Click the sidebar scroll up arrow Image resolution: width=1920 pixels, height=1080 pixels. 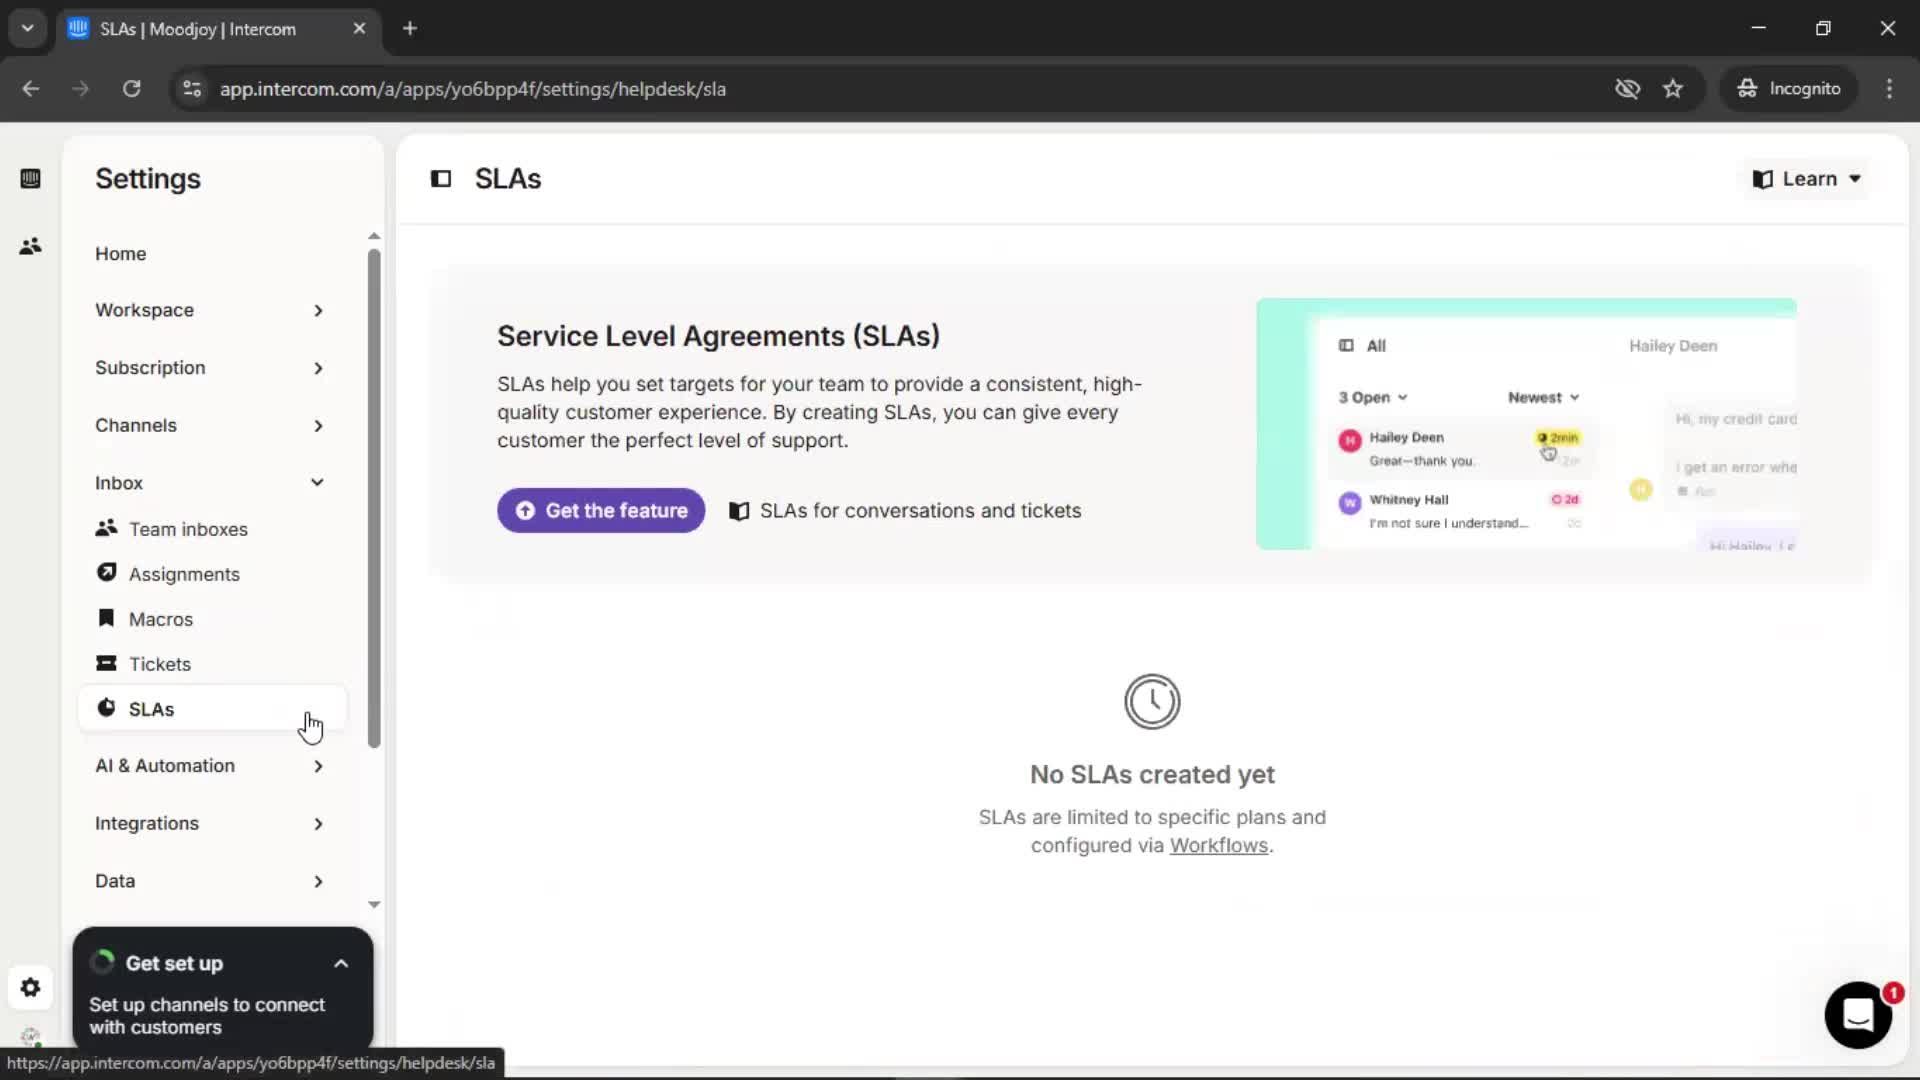(x=374, y=237)
